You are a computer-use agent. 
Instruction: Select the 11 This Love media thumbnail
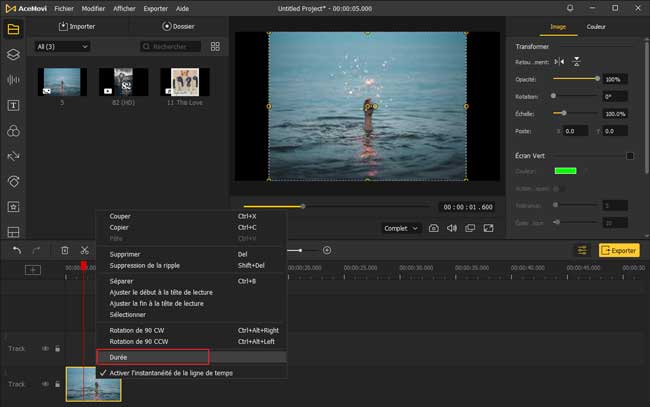(x=185, y=82)
